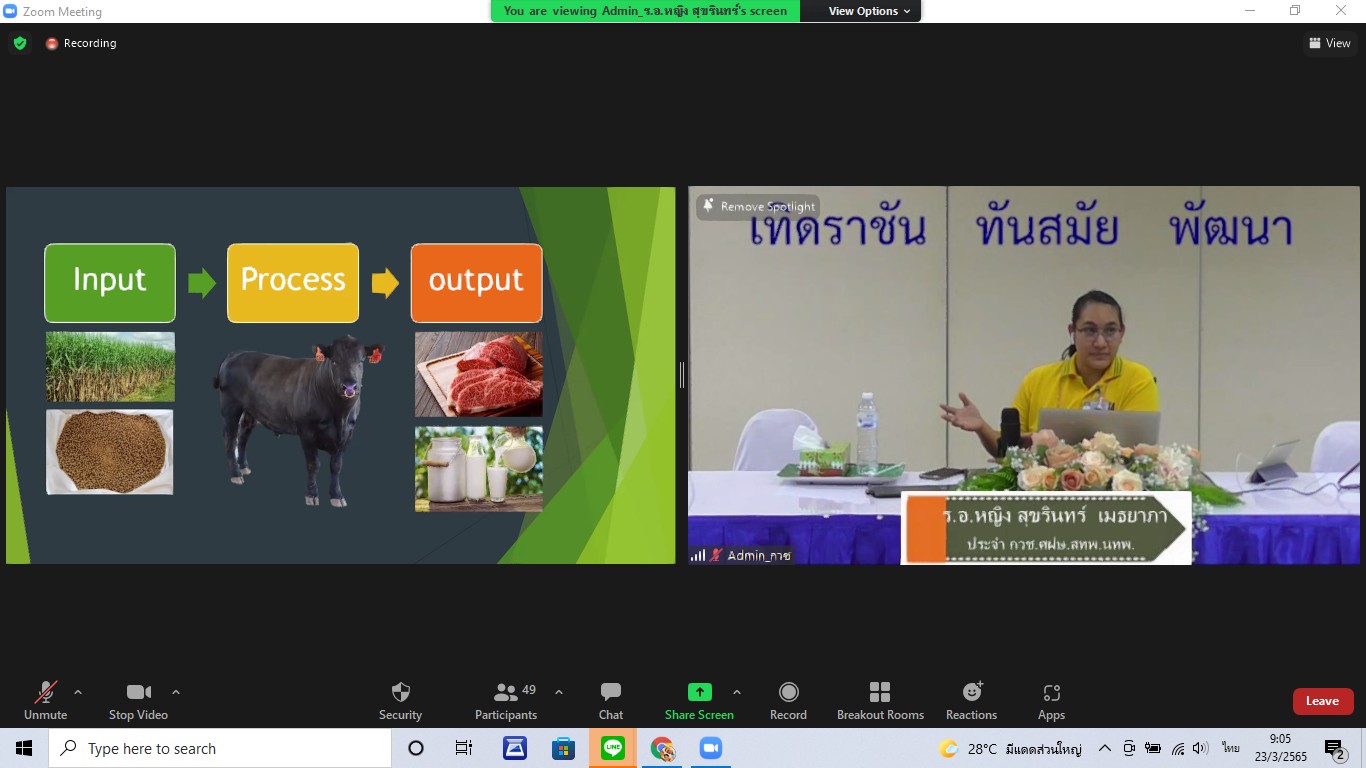Open Zoom Apps
This screenshot has height=768, width=1366.
(1051, 700)
